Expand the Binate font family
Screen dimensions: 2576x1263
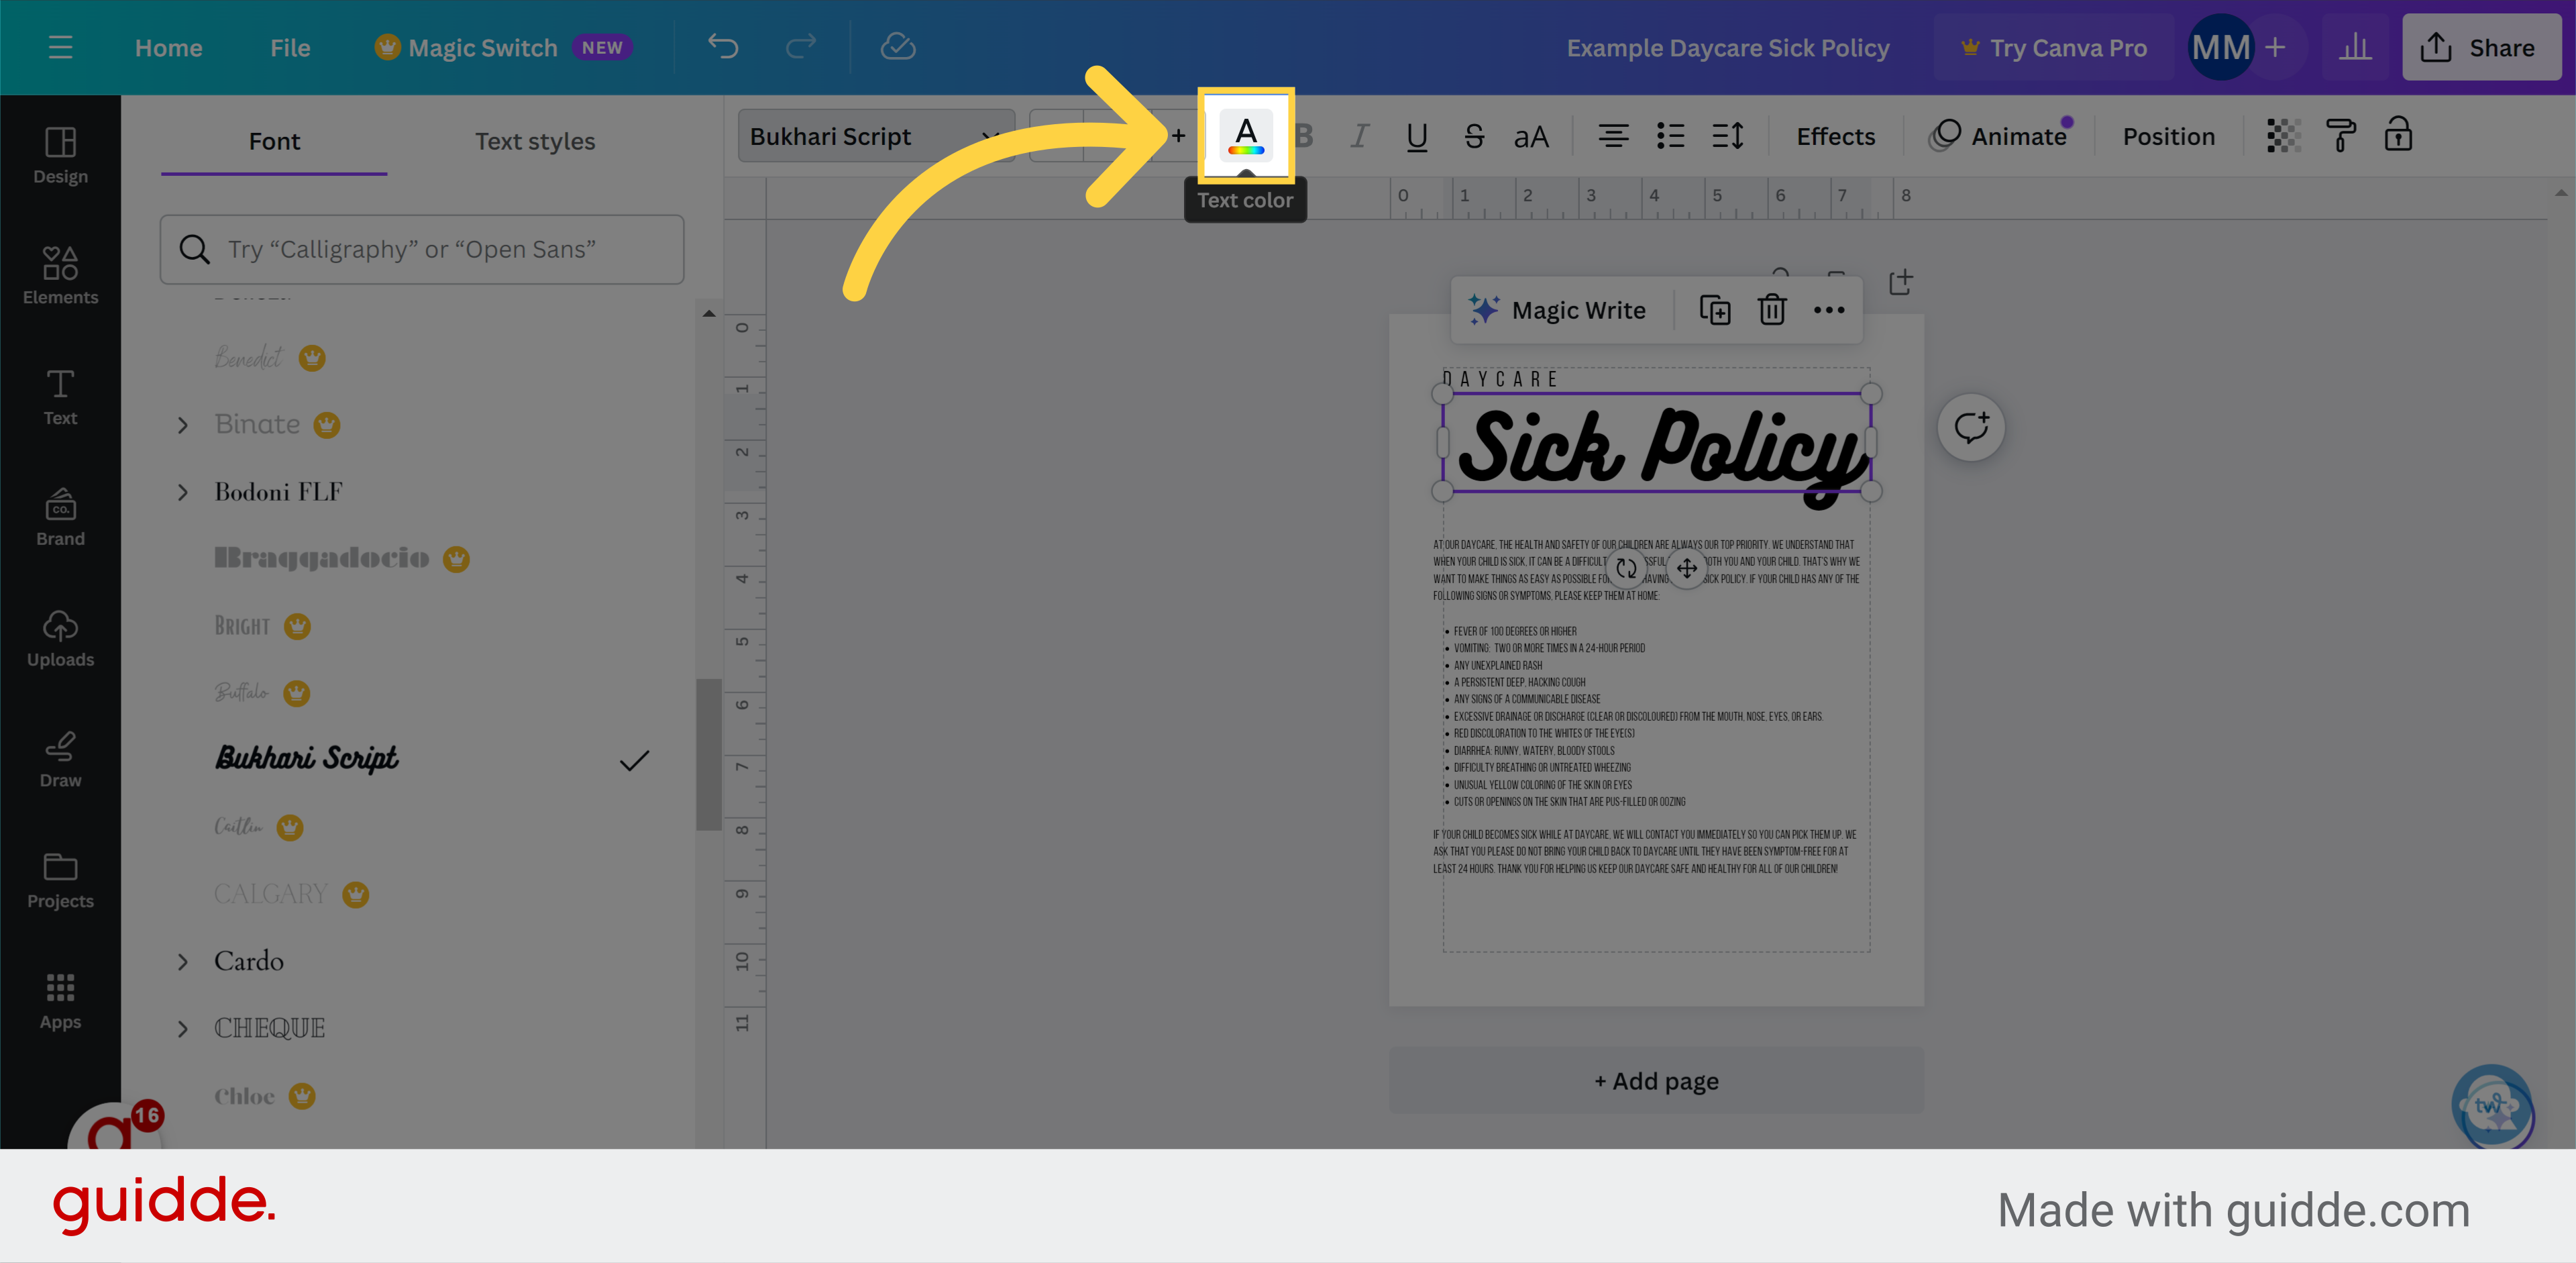(x=182, y=425)
